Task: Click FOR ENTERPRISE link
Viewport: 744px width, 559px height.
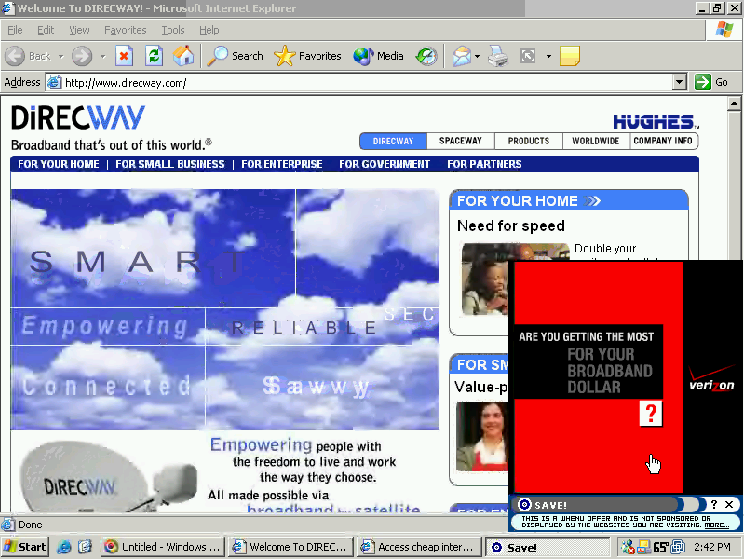Action: [282, 164]
